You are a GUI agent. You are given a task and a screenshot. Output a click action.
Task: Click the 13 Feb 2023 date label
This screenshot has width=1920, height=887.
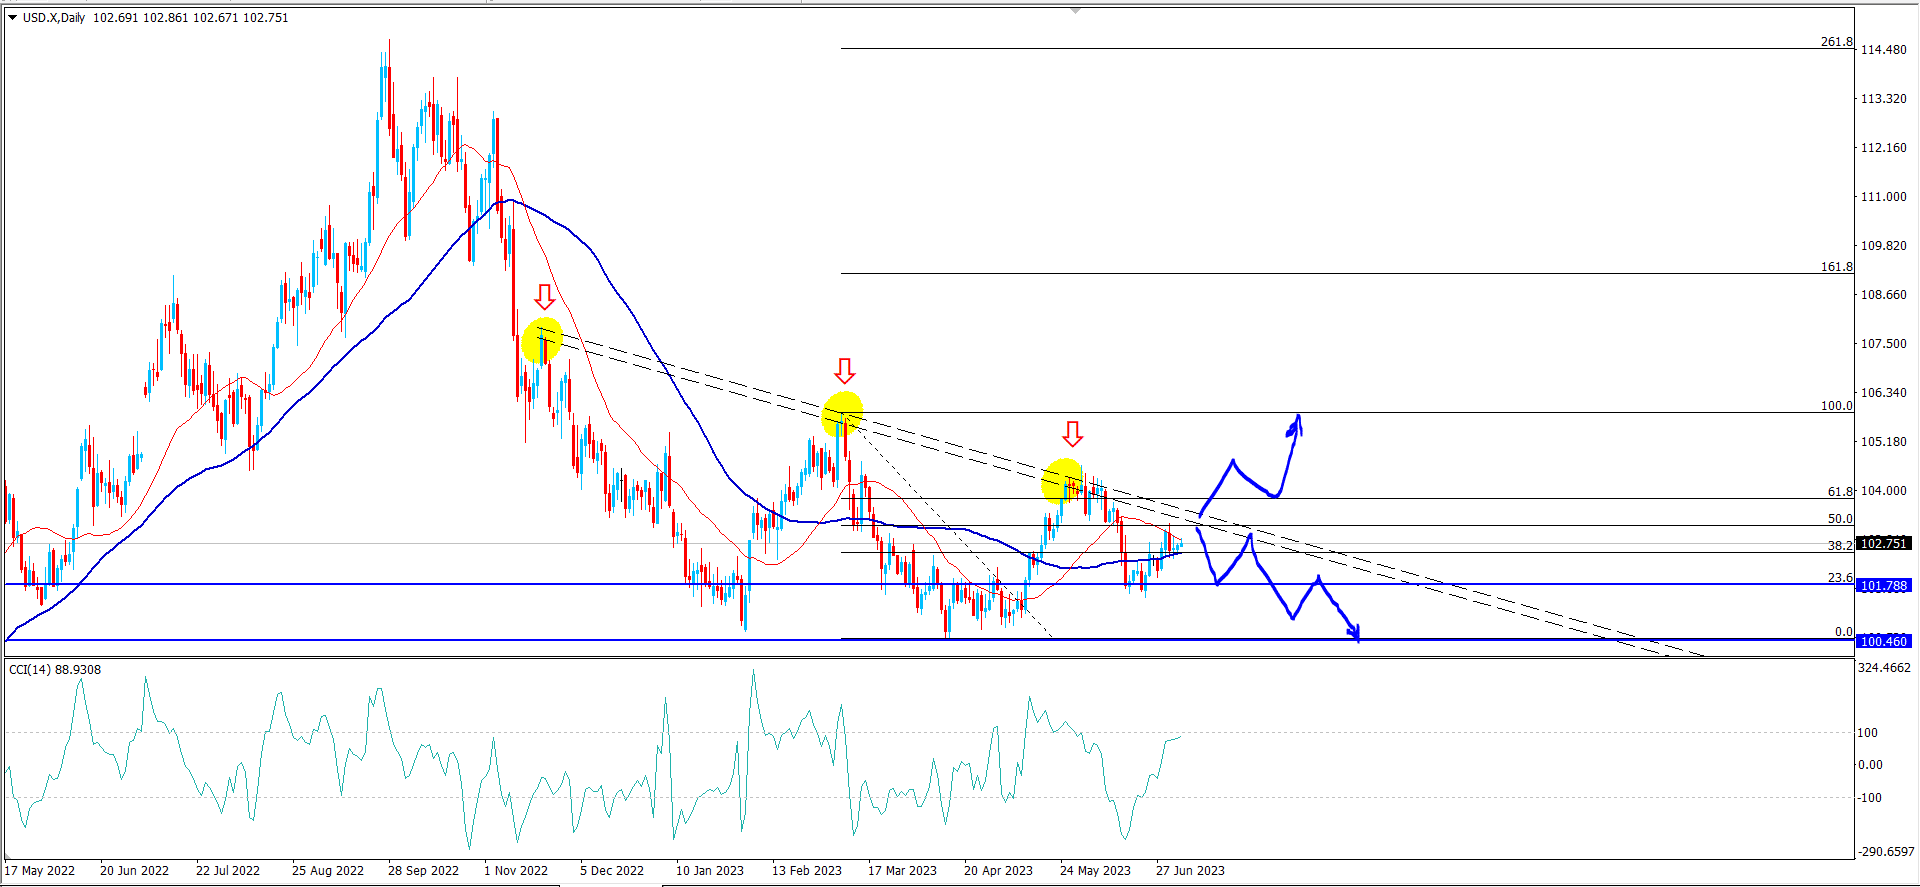(807, 871)
